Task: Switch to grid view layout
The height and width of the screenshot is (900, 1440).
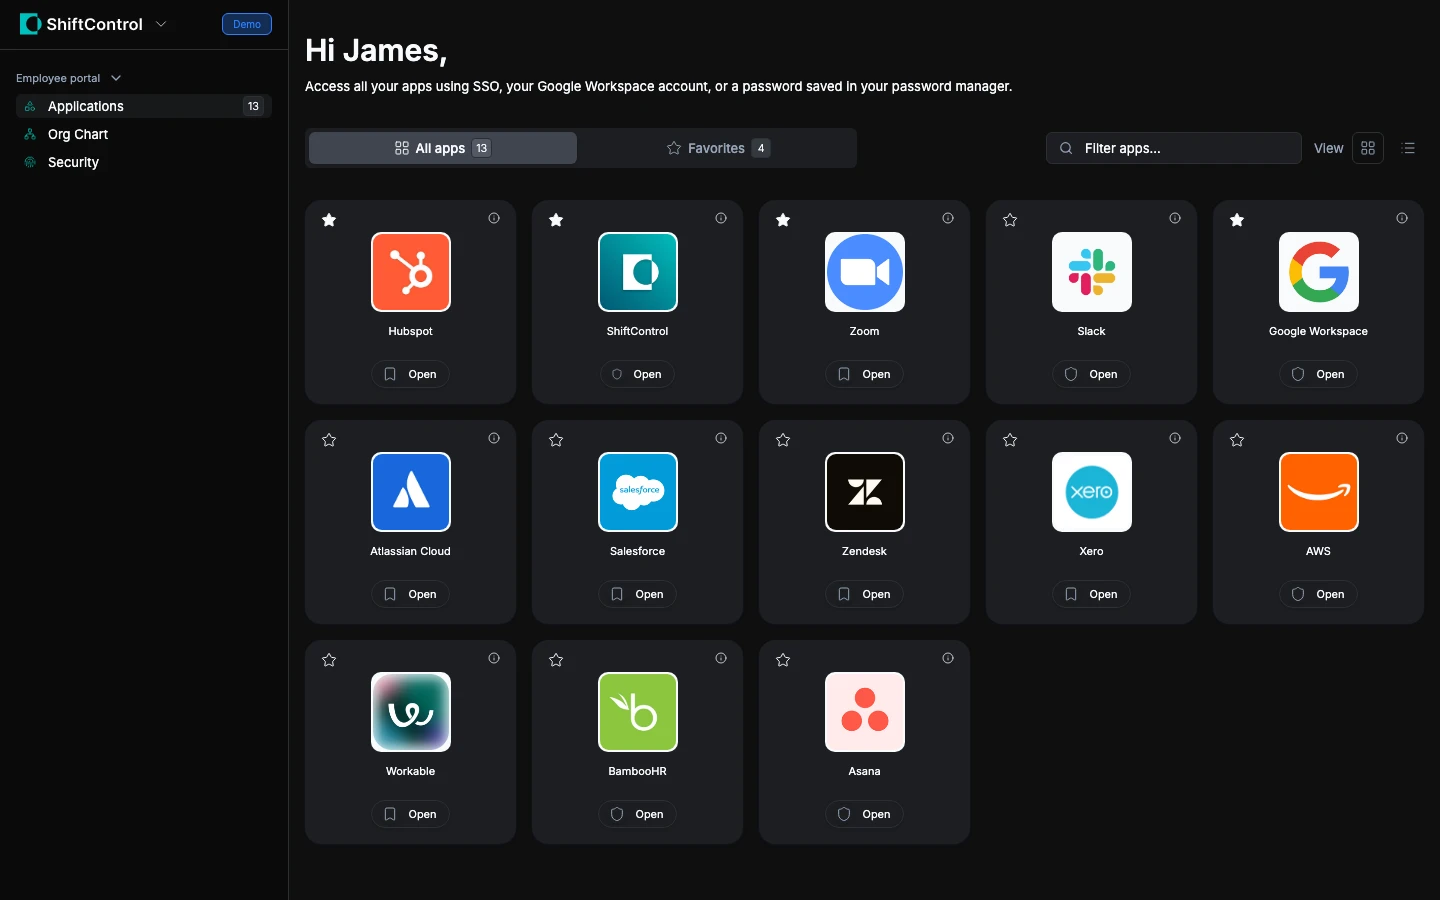Action: [x=1368, y=148]
